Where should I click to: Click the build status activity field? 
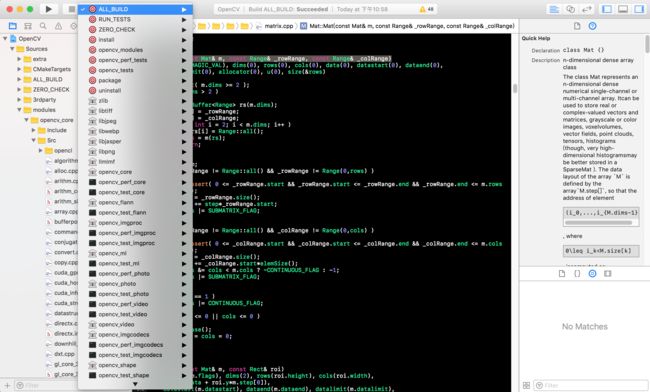point(325,9)
